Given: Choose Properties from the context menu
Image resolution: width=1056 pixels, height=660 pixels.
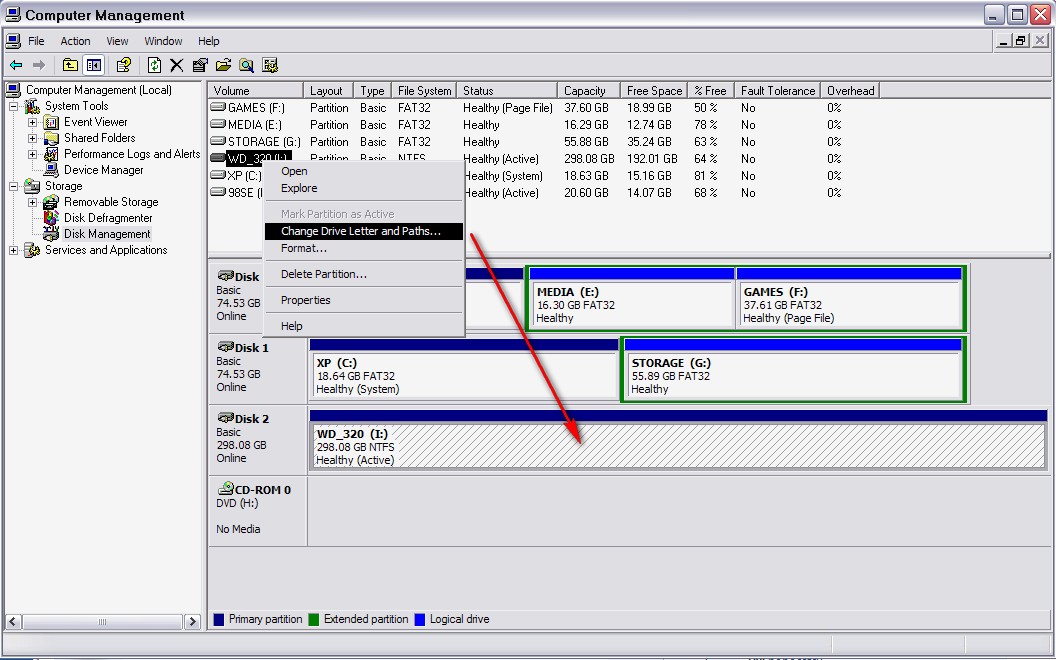Looking at the screenshot, I should (364, 300).
